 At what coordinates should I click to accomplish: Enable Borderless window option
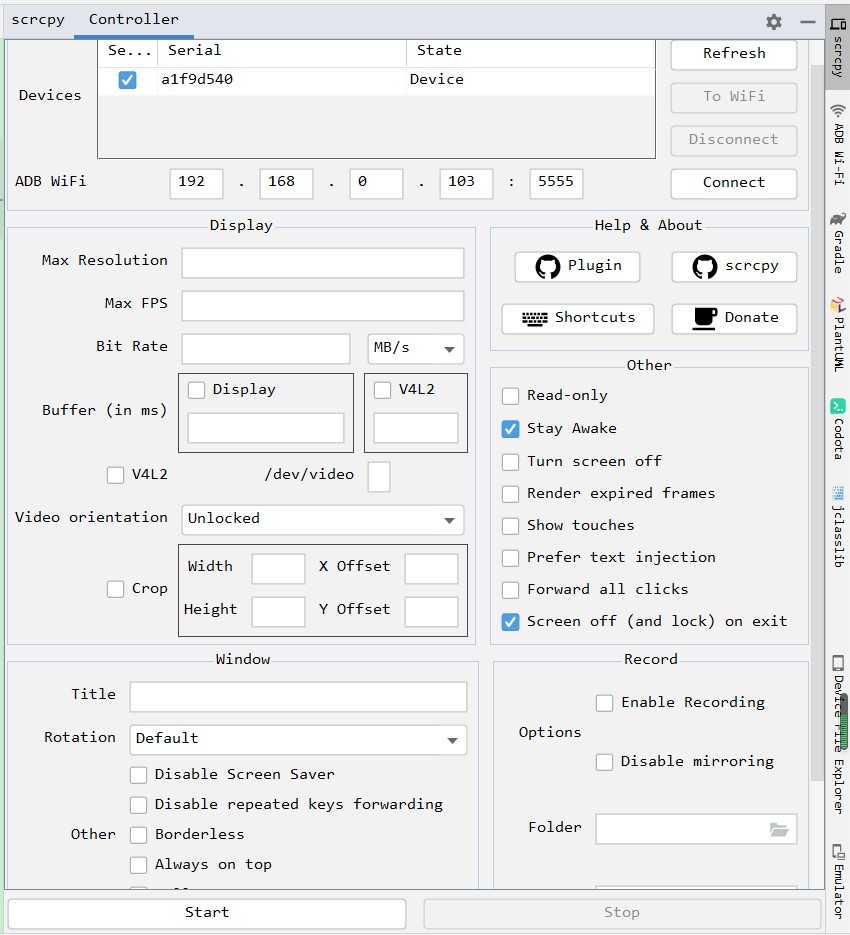click(138, 835)
